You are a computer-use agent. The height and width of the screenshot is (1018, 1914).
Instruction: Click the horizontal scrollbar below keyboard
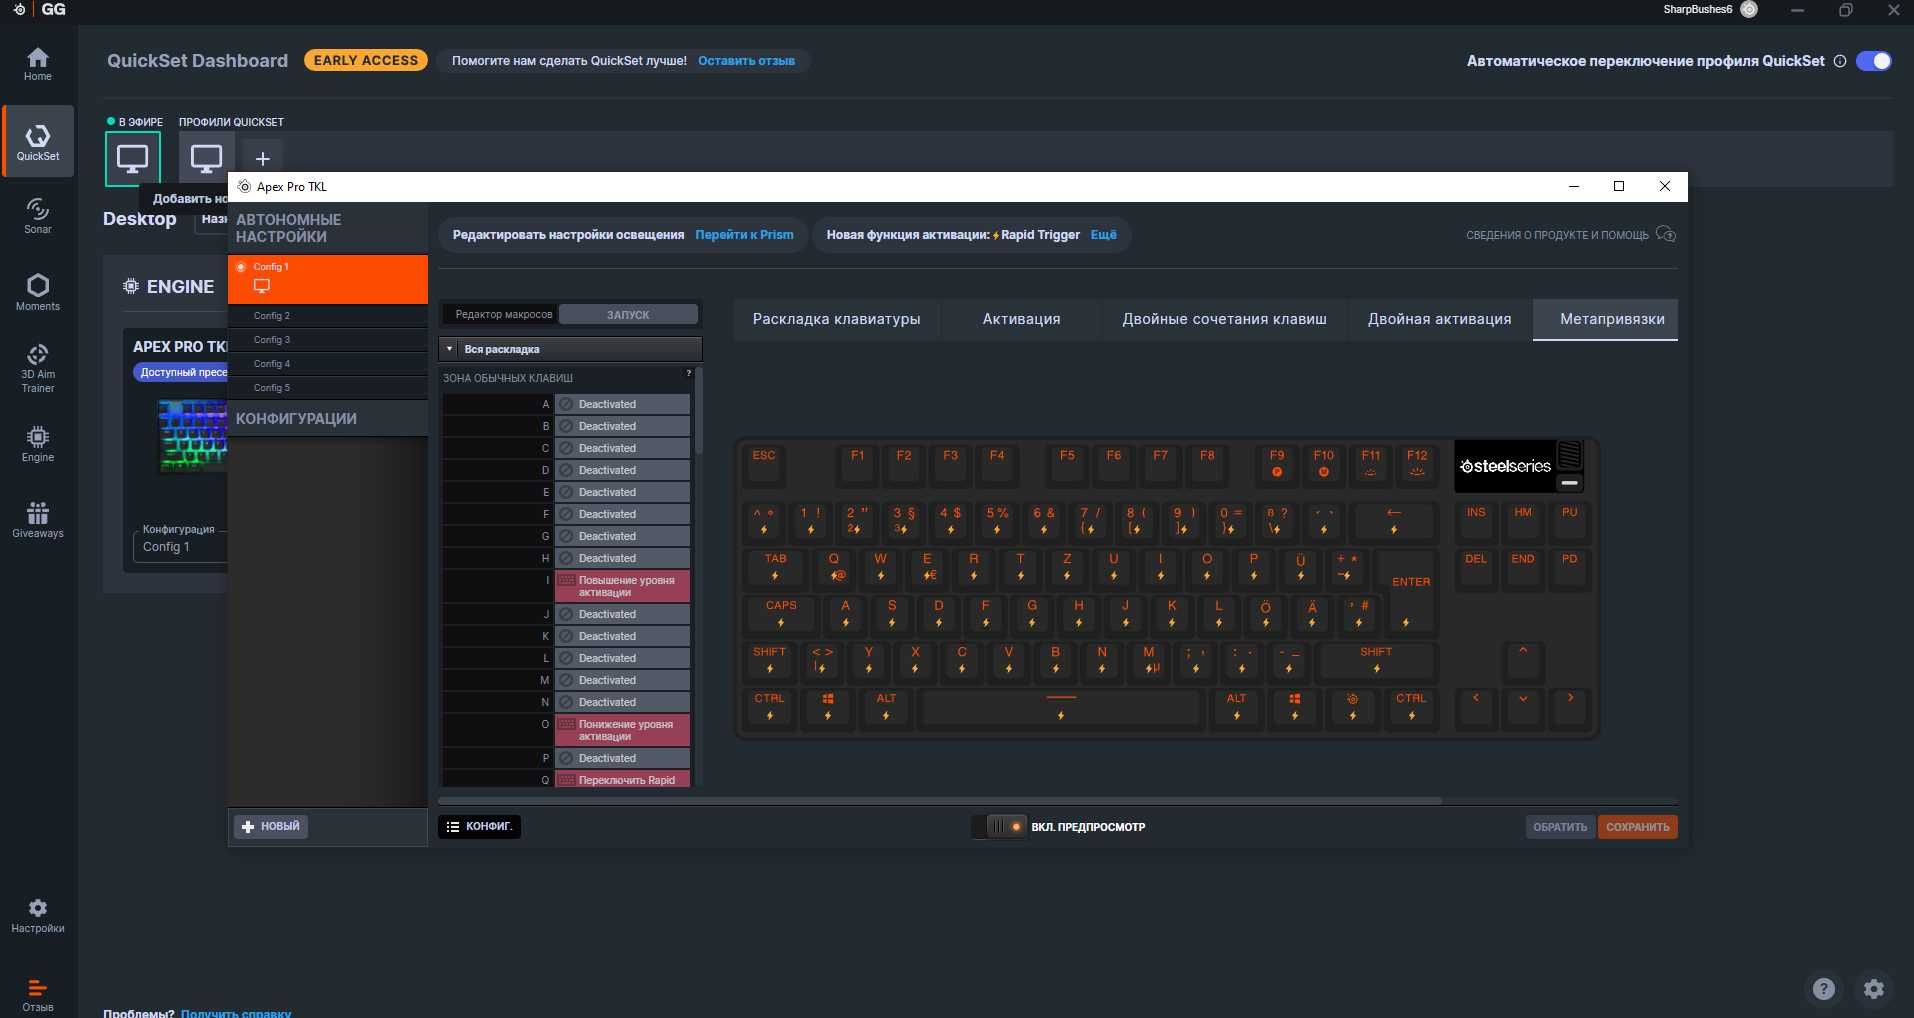[940, 800]
